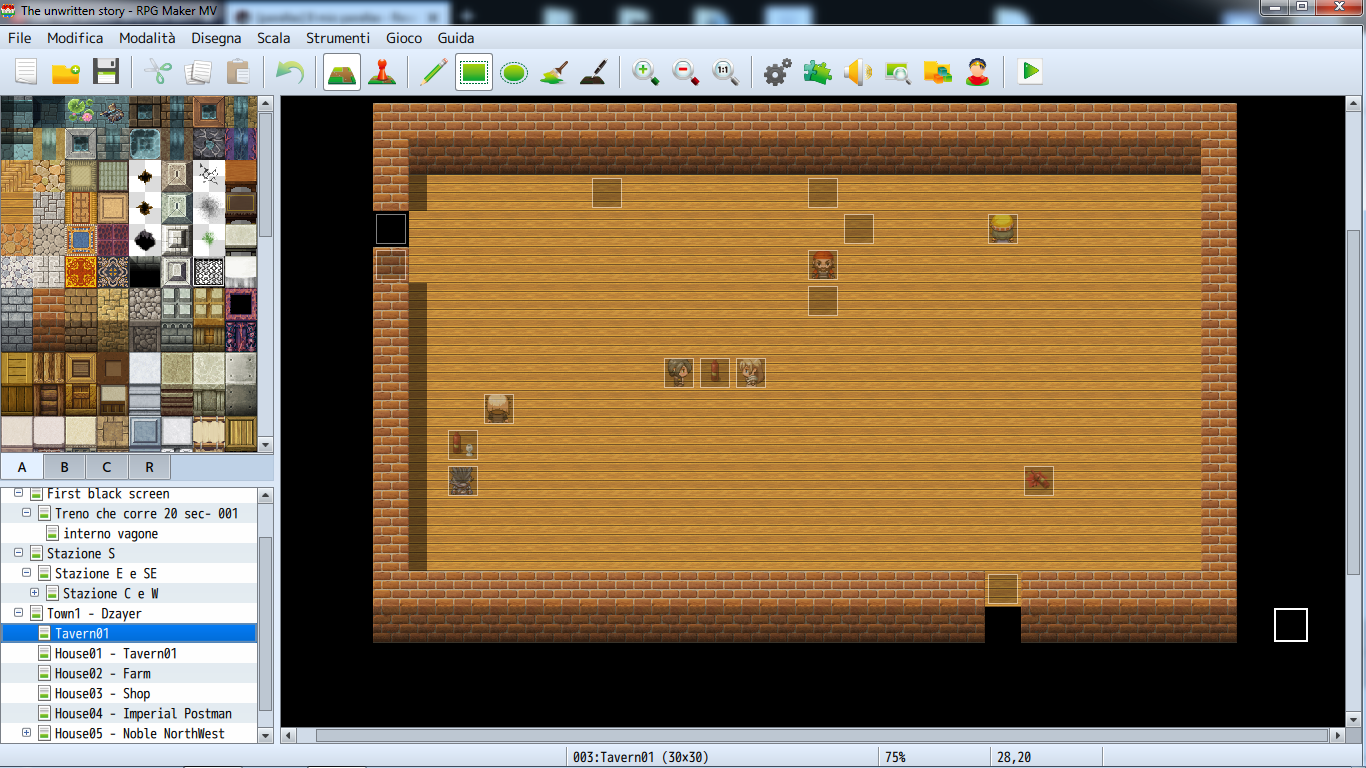Save the project with floppy icon
This screenshot has height=768, width=1366.
(x=106, y=72)
